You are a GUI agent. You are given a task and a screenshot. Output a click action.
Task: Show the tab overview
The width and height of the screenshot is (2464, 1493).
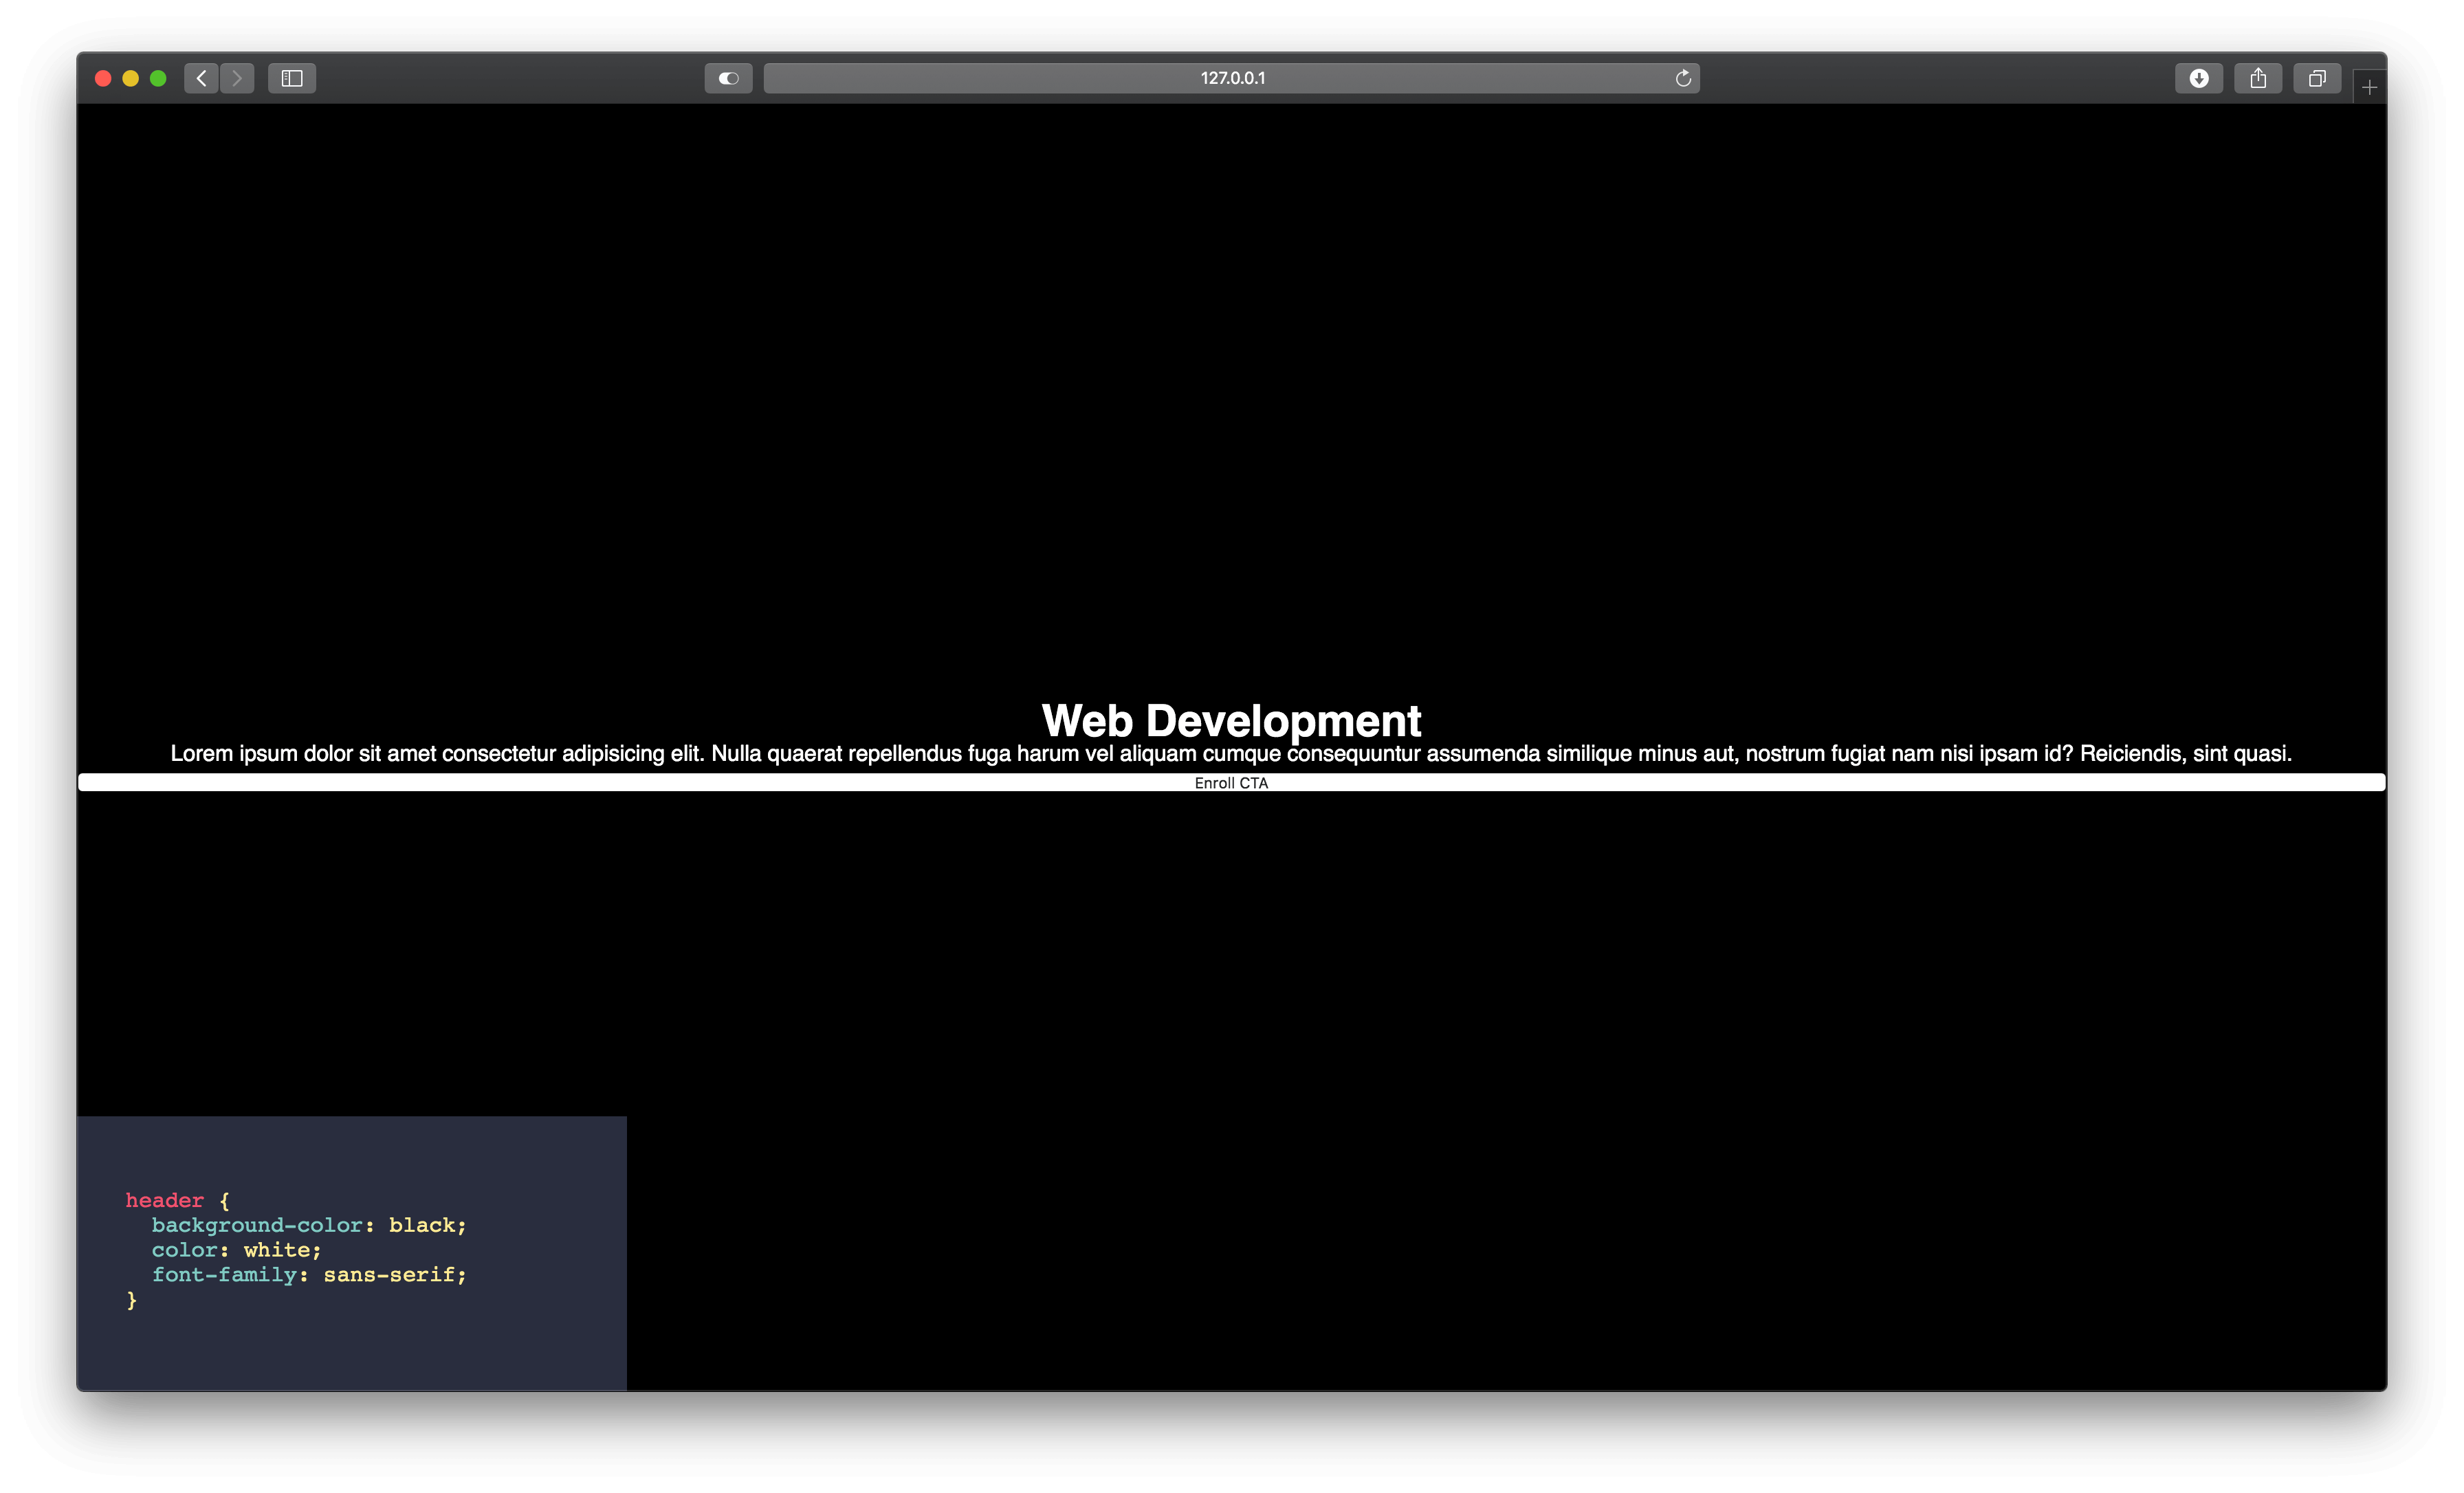[x=2317, y=78]
